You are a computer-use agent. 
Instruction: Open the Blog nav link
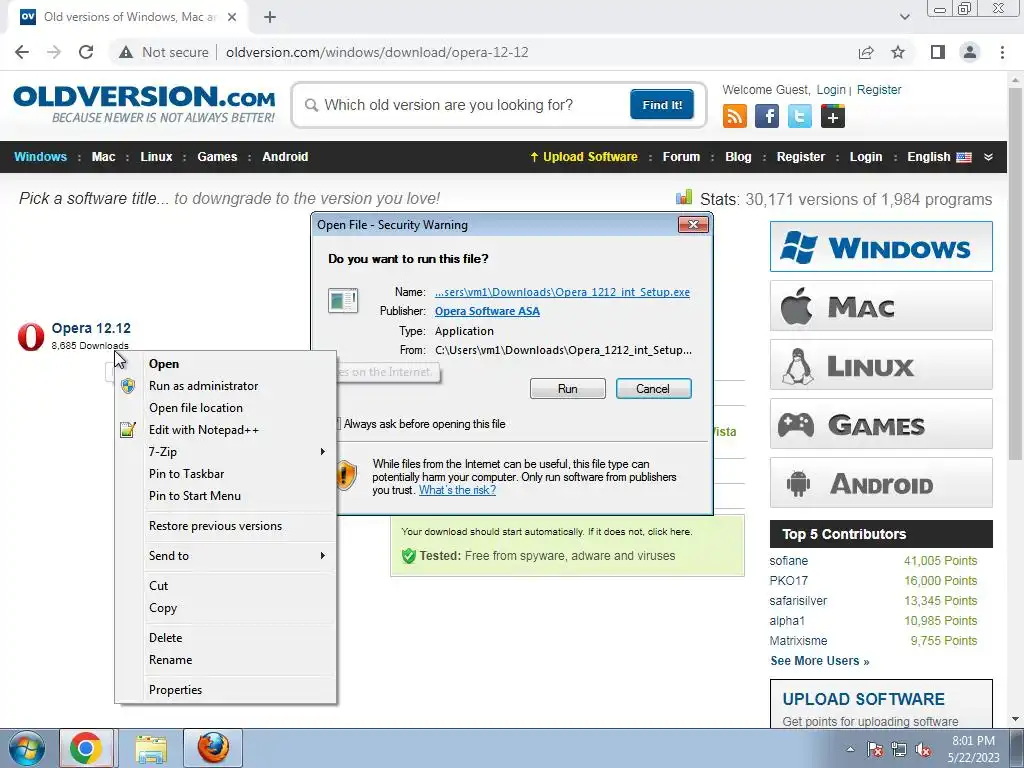(738, 157)
